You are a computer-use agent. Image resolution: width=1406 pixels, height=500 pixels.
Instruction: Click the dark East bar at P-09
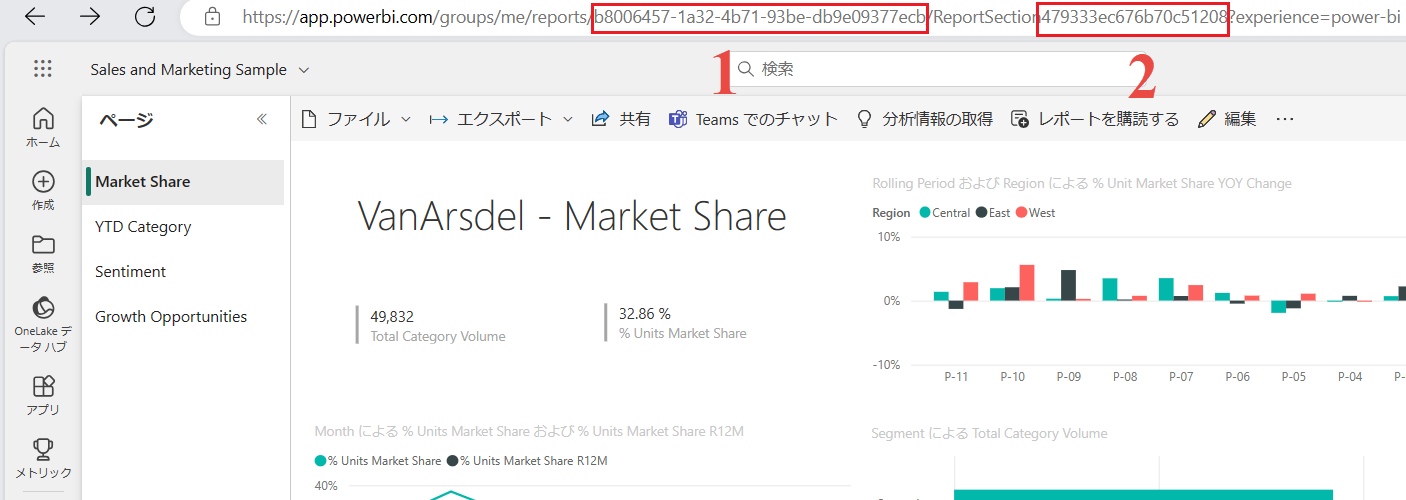(1069, 285)
